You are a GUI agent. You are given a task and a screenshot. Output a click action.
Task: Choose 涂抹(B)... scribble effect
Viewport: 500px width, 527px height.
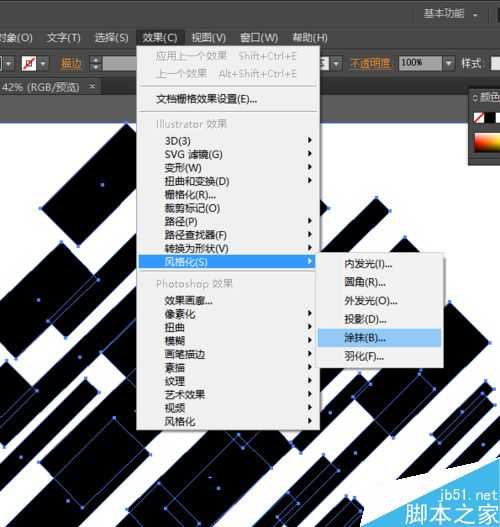(x=380, y=337)
